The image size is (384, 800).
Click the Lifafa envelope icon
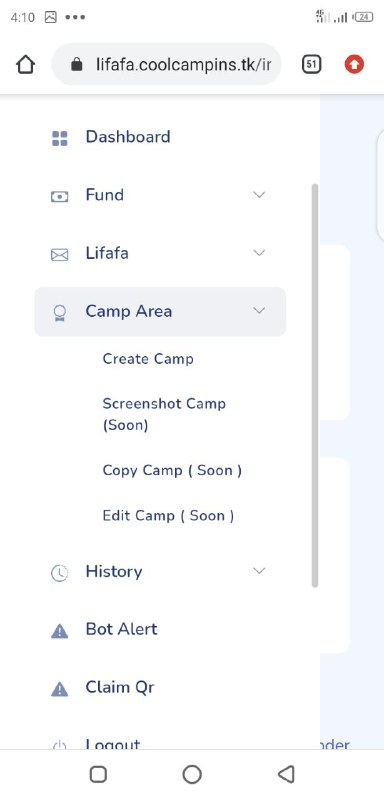(x=60, y=255)
